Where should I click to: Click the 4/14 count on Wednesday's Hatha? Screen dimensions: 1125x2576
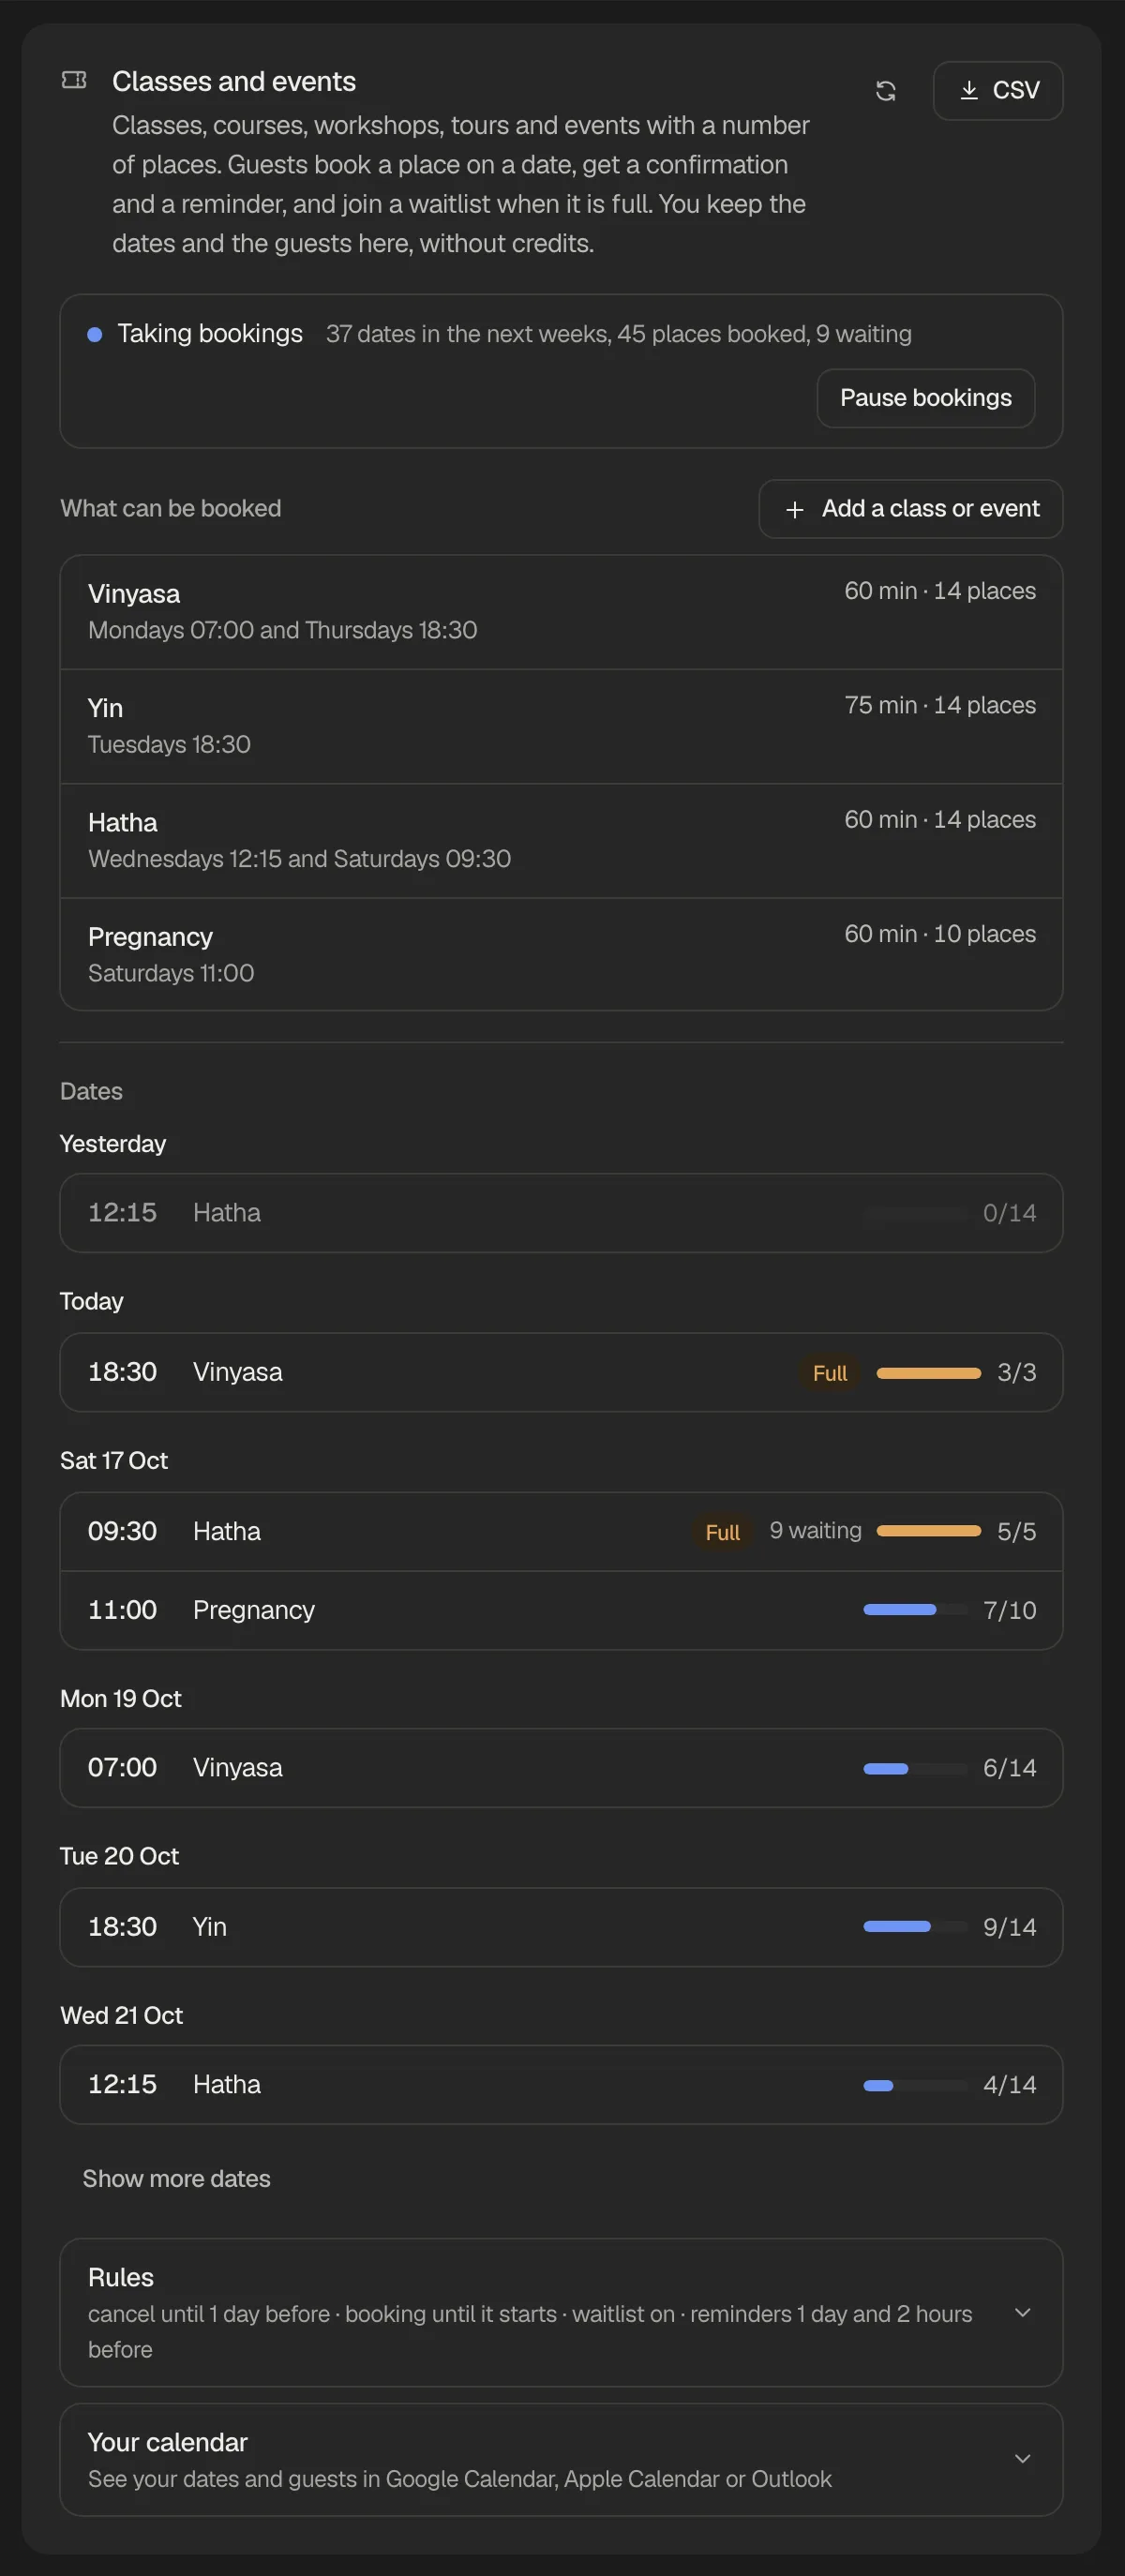[x=1009, y=2085]
